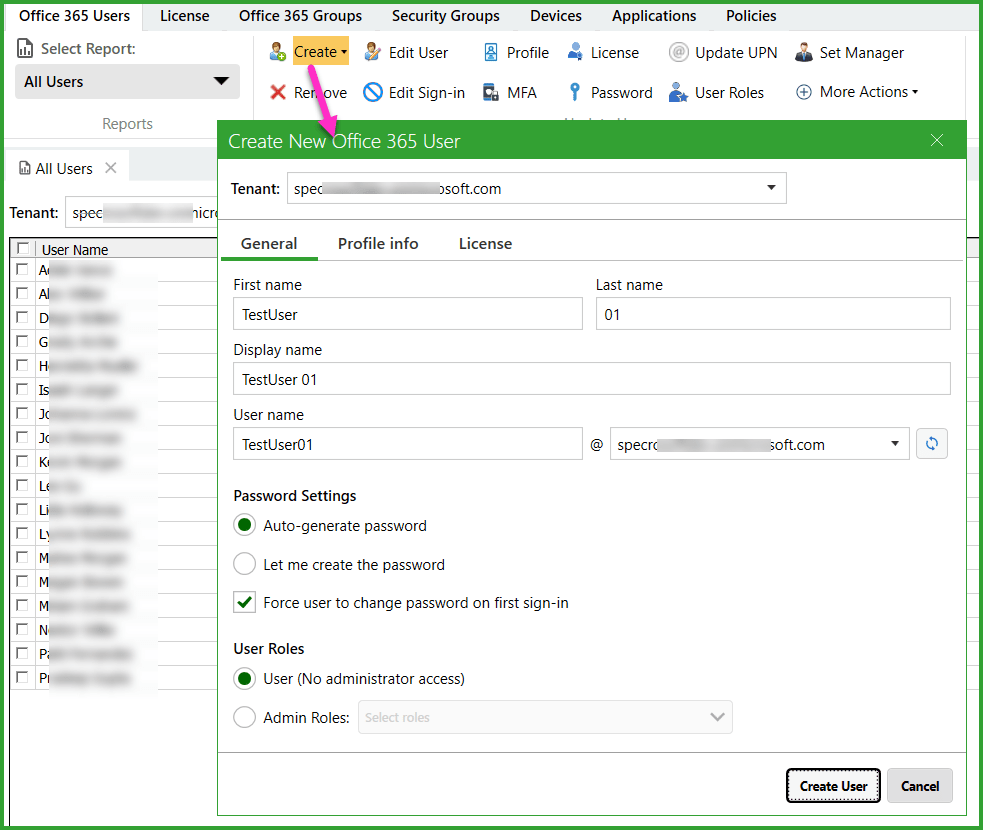983x830 pixels.
Task: Click the All Users tab report icon
Action: (24, 168)
